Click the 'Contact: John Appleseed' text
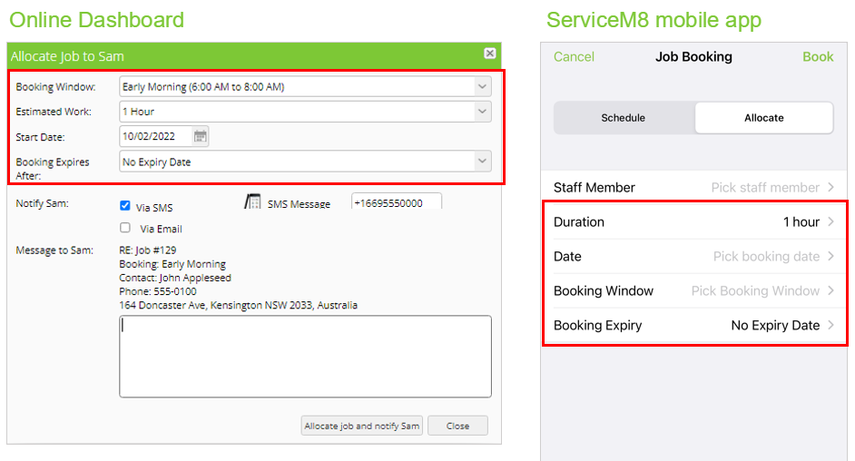Viewport: 855px width, 461px height. point(175,278)
